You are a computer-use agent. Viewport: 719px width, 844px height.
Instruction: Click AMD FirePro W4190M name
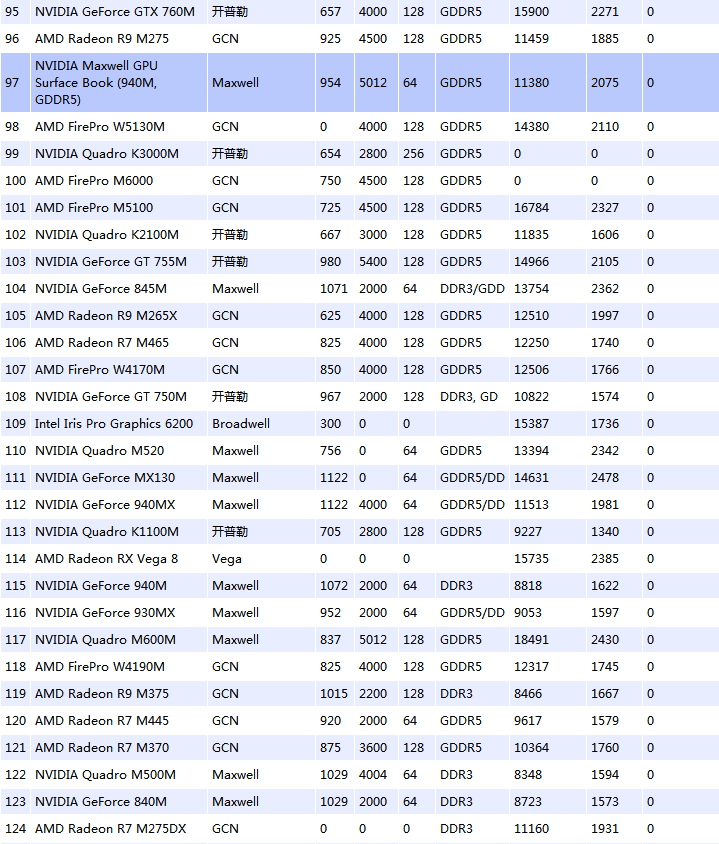point(100,666)
